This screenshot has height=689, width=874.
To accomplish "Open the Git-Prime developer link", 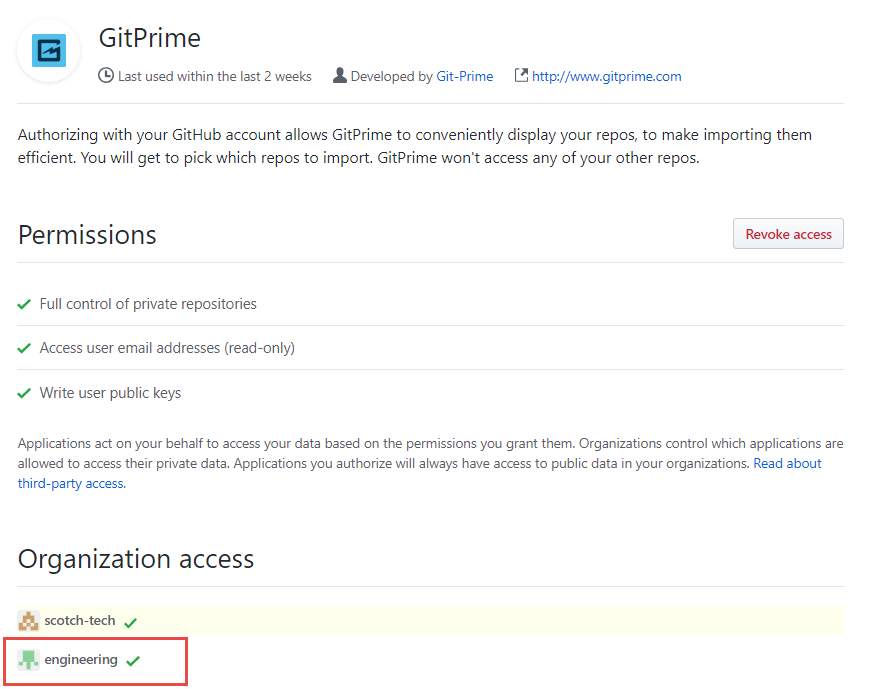I will 464,76.
